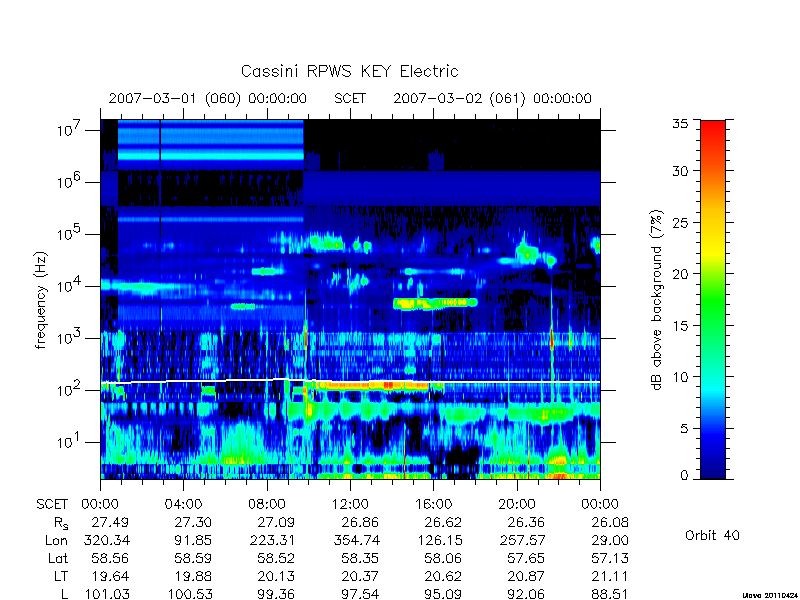Click the Uiowa 20110424 stamp text

pyautogui.click(x=770, y=595)
